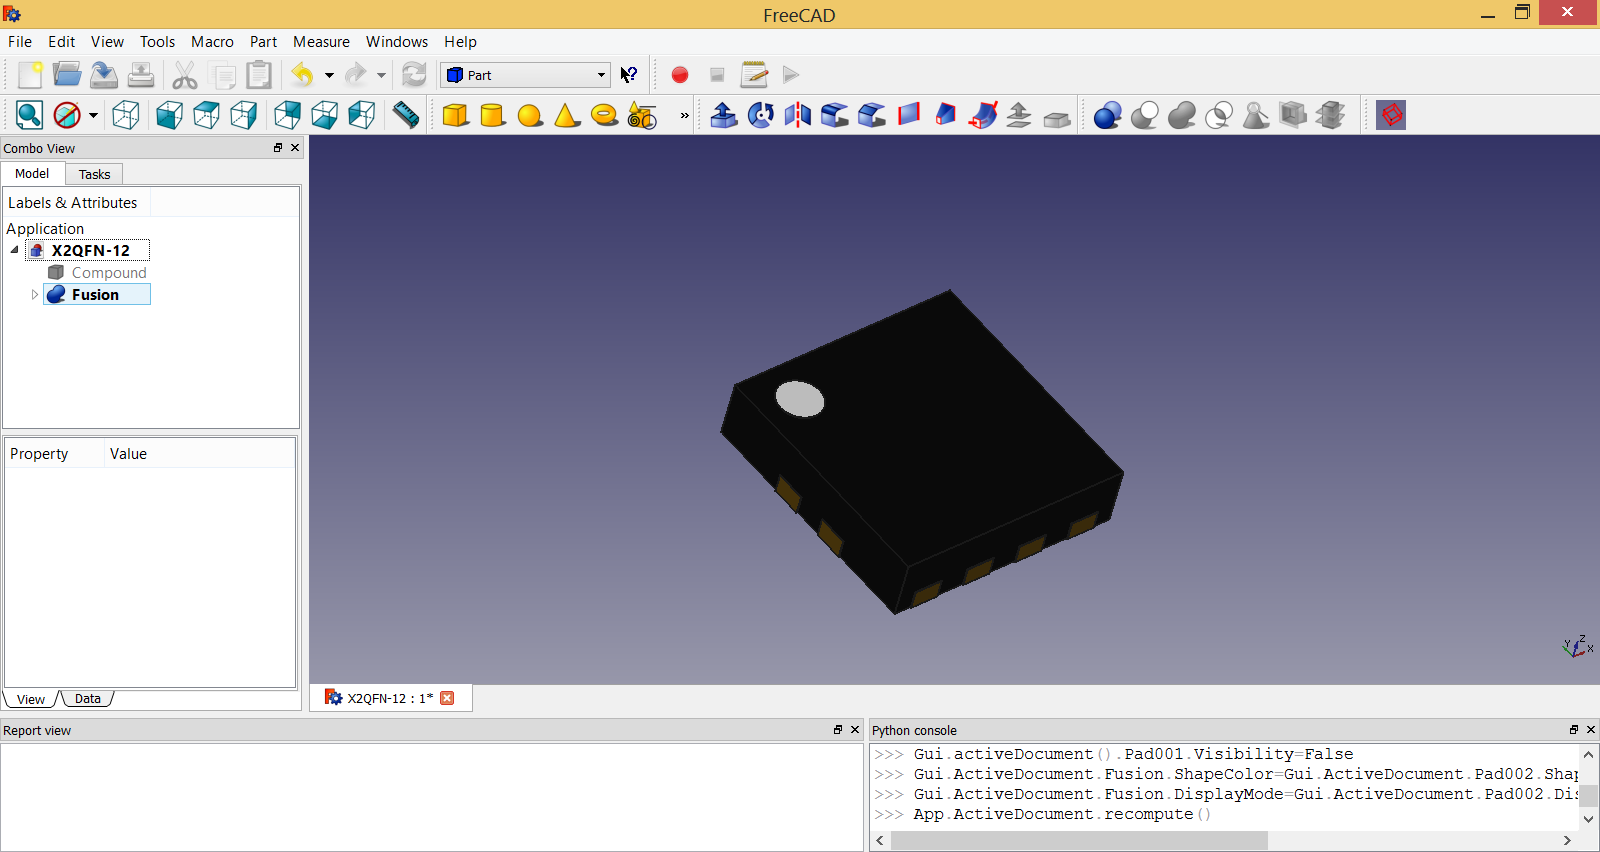Click the Measure distance ruler icon
Viewport: 1600px width, 852px height.
coord(406,115)
